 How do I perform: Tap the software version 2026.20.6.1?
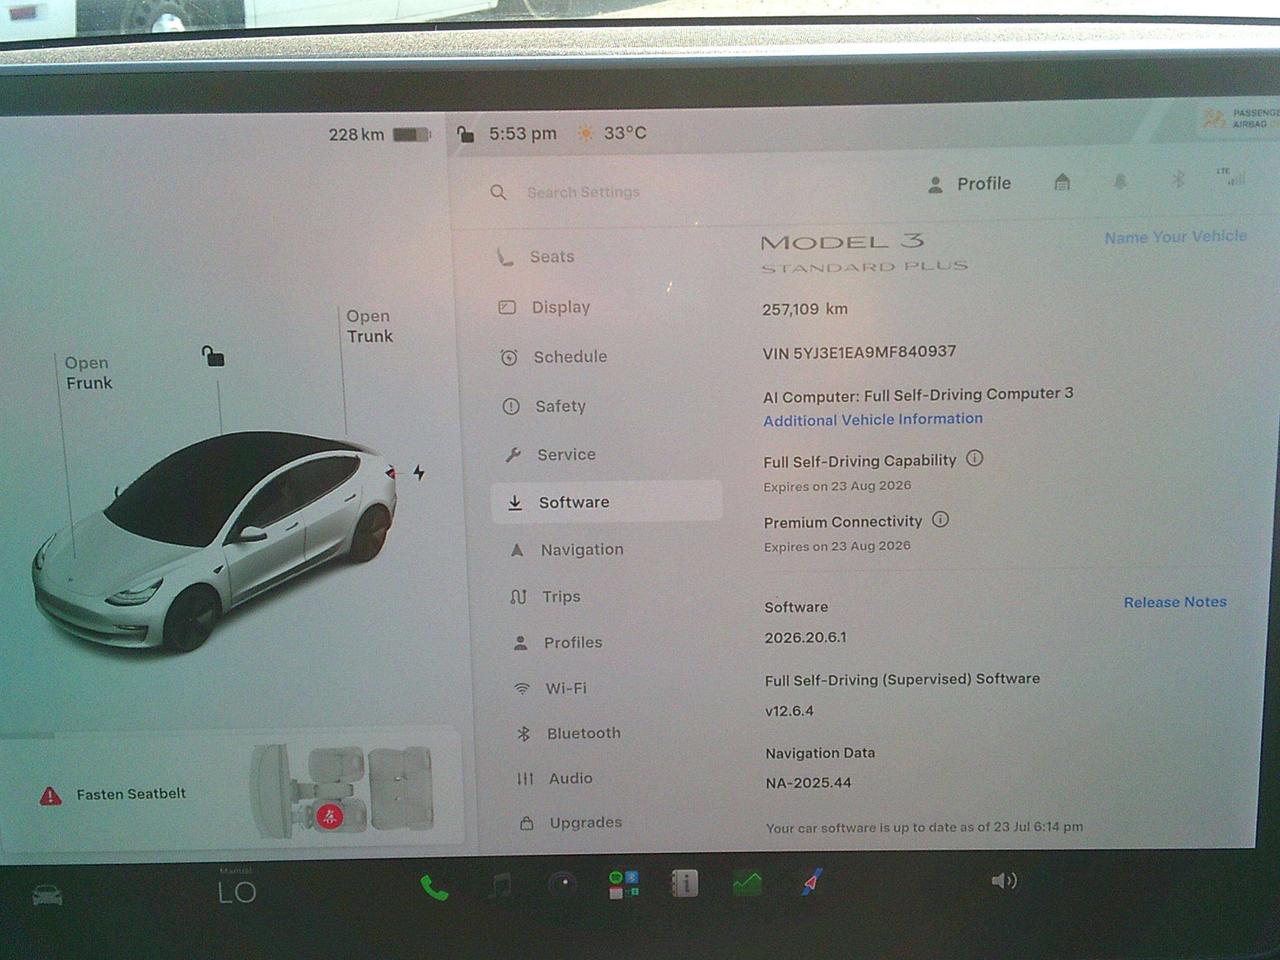[805, 637]
